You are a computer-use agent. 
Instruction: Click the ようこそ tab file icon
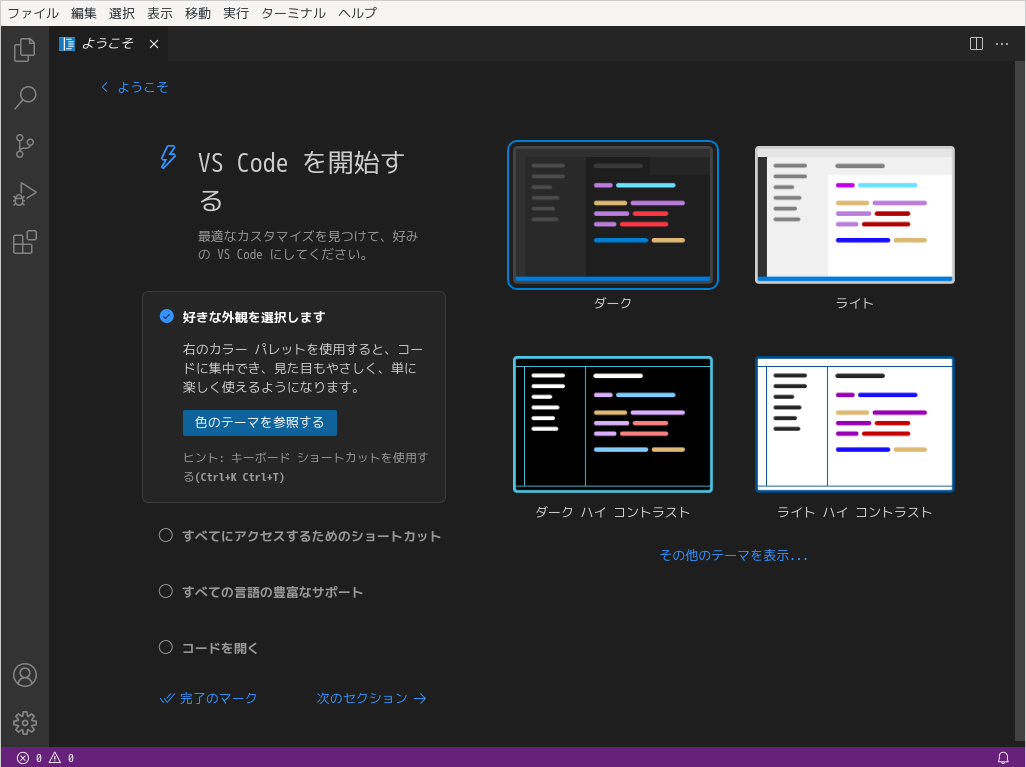pyautogui.click(x=67, y=44)
